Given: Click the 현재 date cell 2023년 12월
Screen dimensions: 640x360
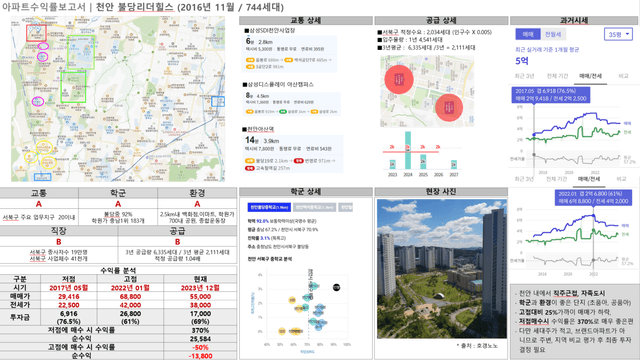Looking at the screenshot, I should [x=200, y=288].
